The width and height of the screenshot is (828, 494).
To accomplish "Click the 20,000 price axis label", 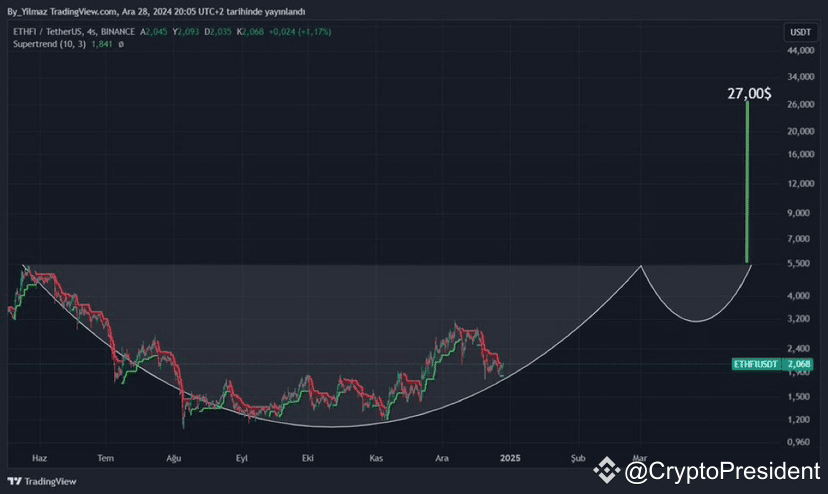I will (x=801, y=131).
